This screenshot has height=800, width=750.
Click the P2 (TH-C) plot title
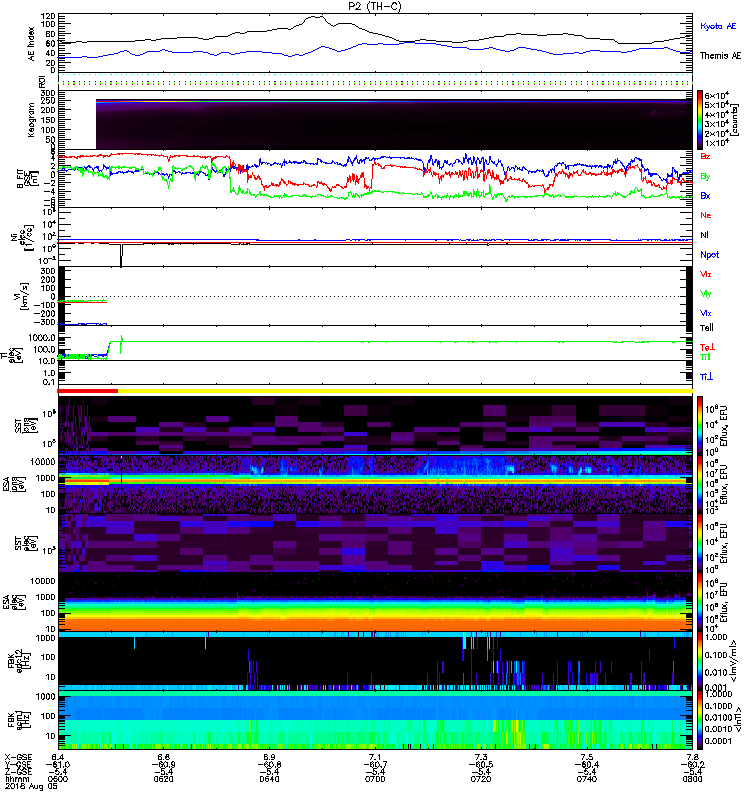(x=376, y=6)
